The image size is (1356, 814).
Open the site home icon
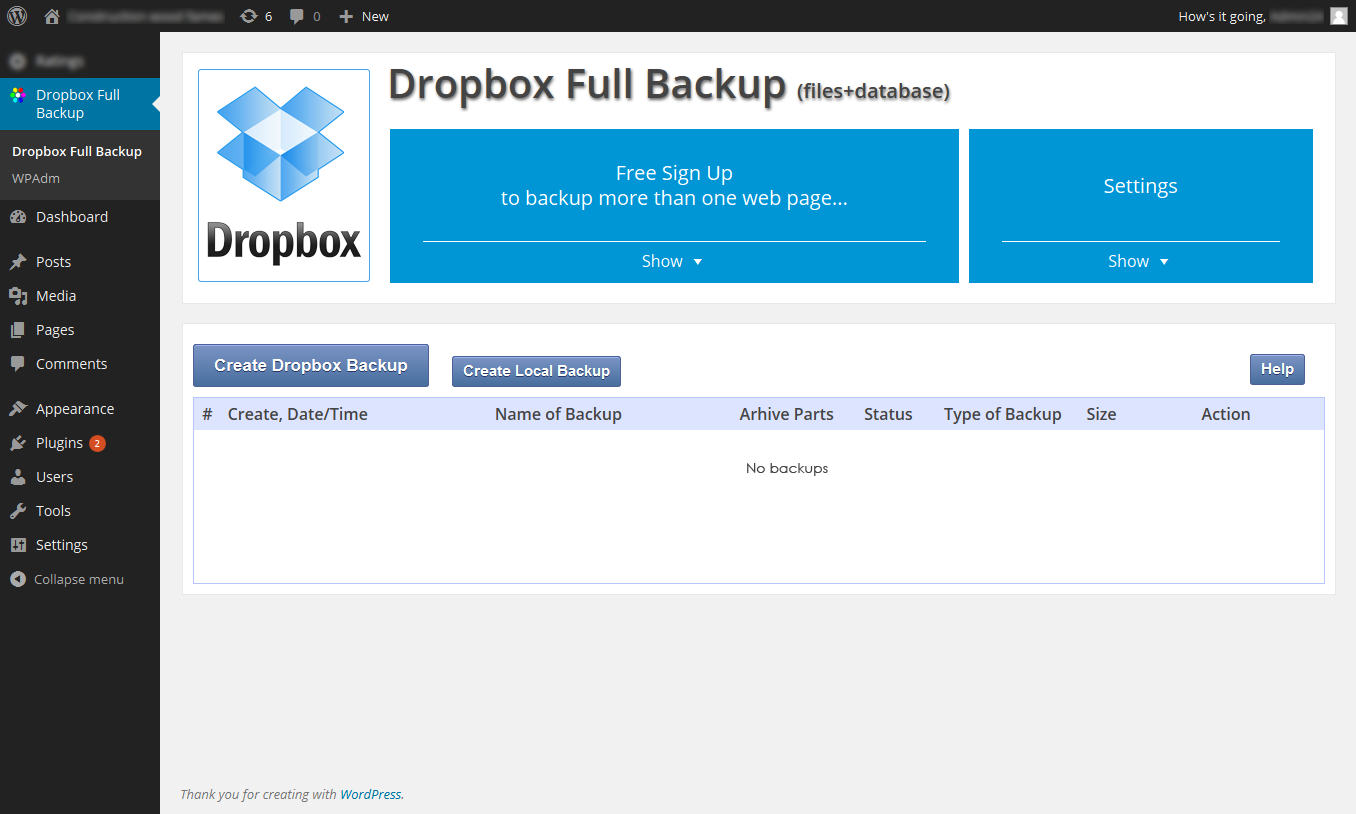coord(52,16)
